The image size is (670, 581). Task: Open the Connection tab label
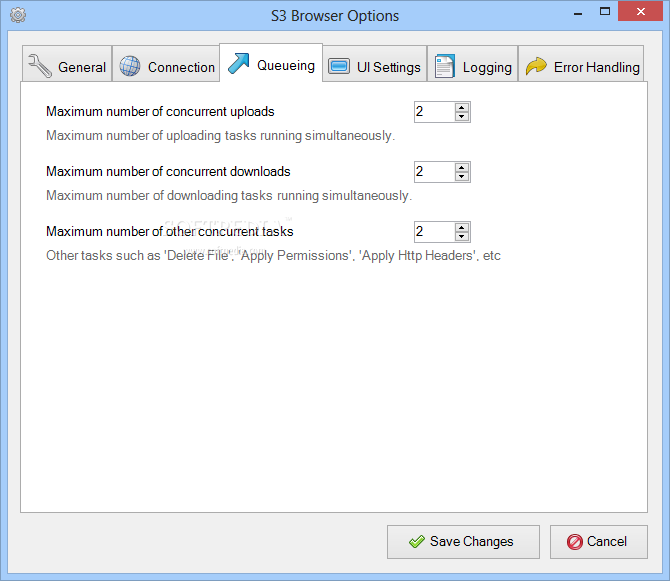tap(181, 67)
